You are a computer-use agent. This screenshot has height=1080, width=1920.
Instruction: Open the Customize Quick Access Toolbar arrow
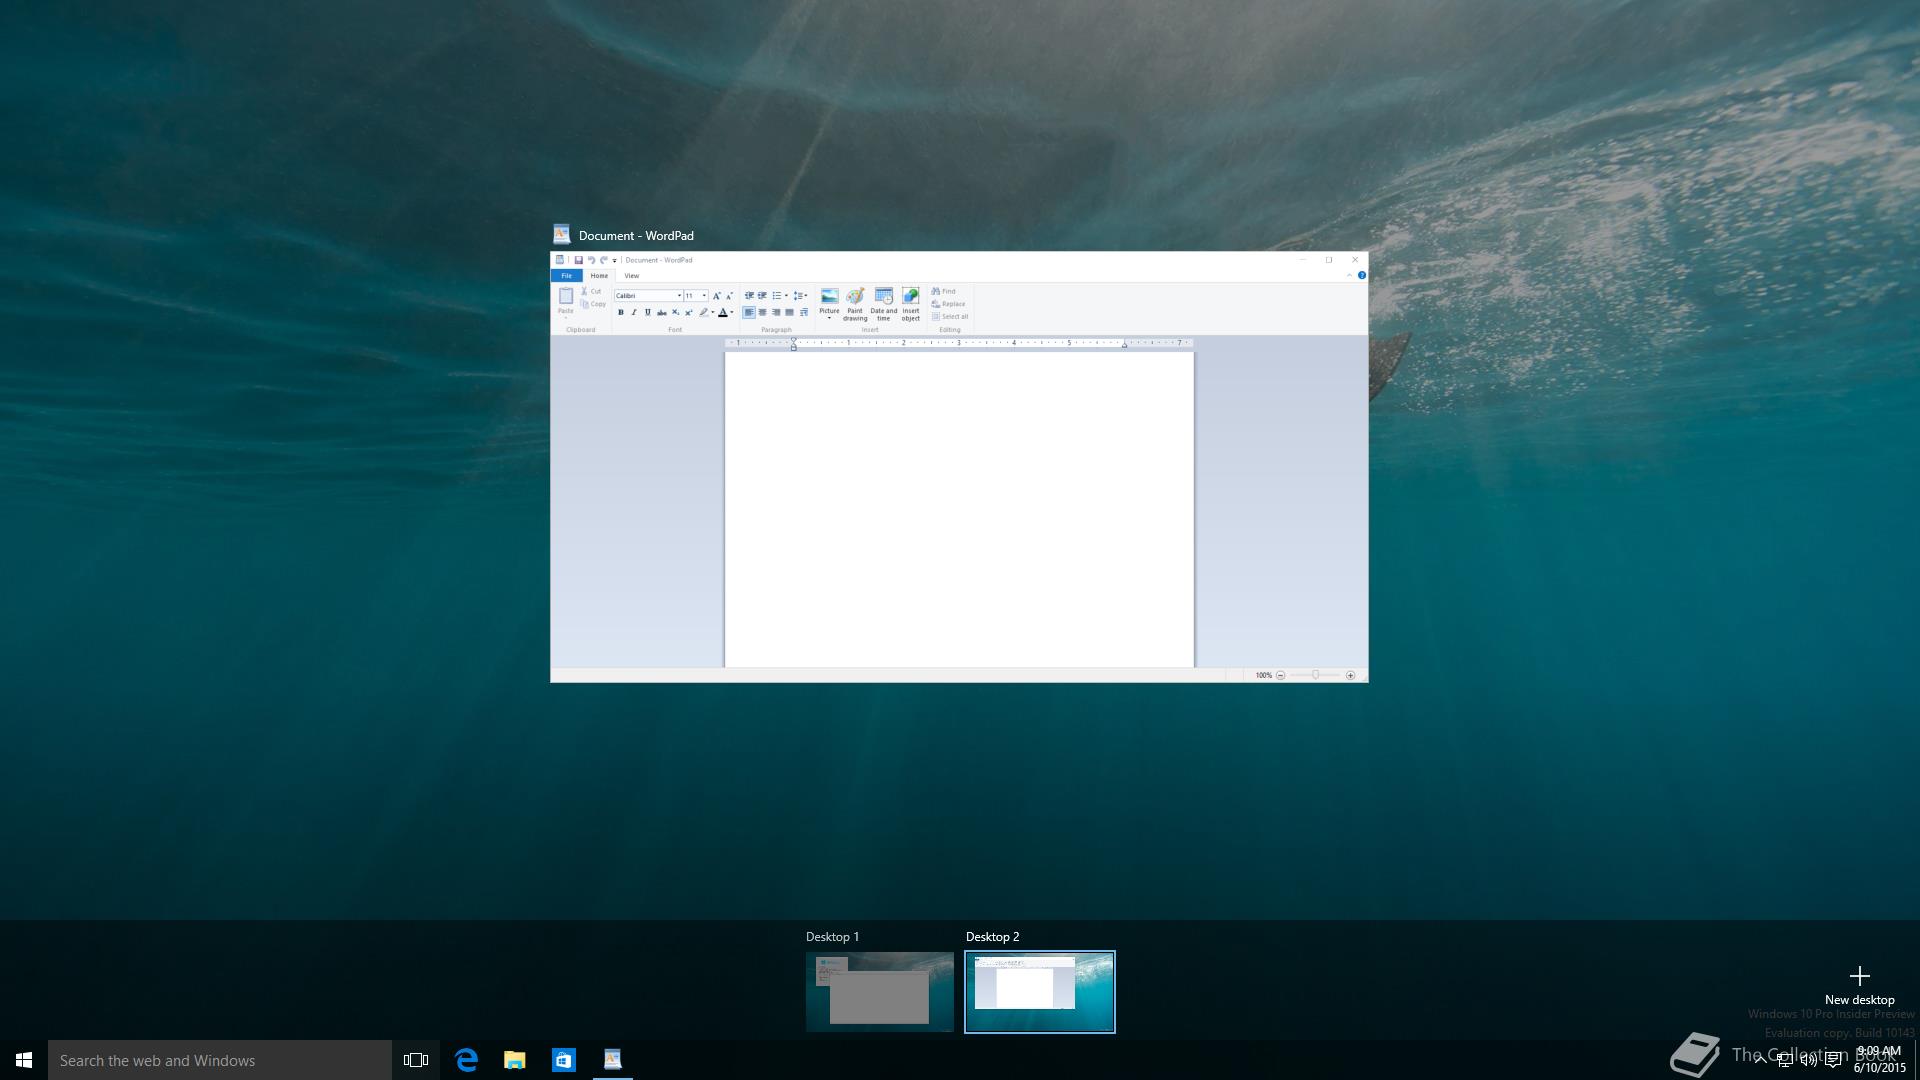point(614,260)
